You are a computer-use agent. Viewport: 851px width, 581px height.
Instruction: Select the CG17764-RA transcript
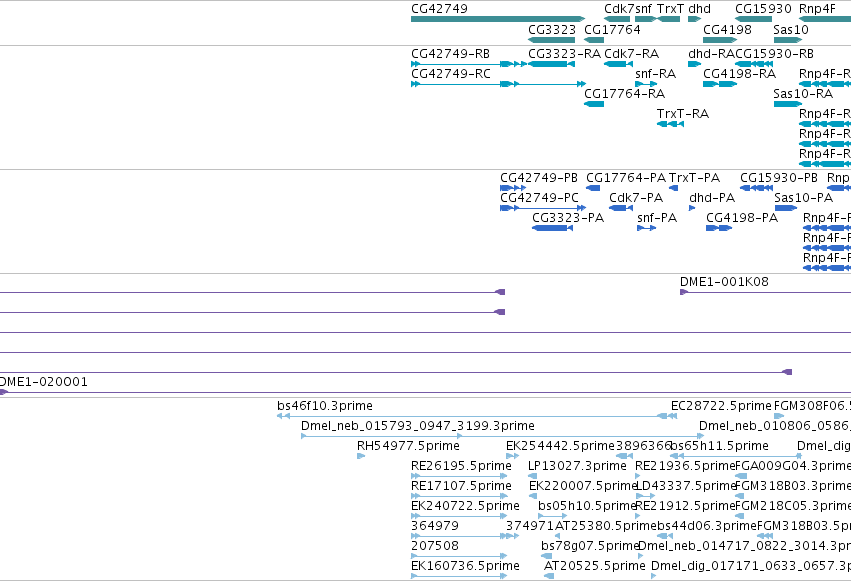(x=594, y=104)
